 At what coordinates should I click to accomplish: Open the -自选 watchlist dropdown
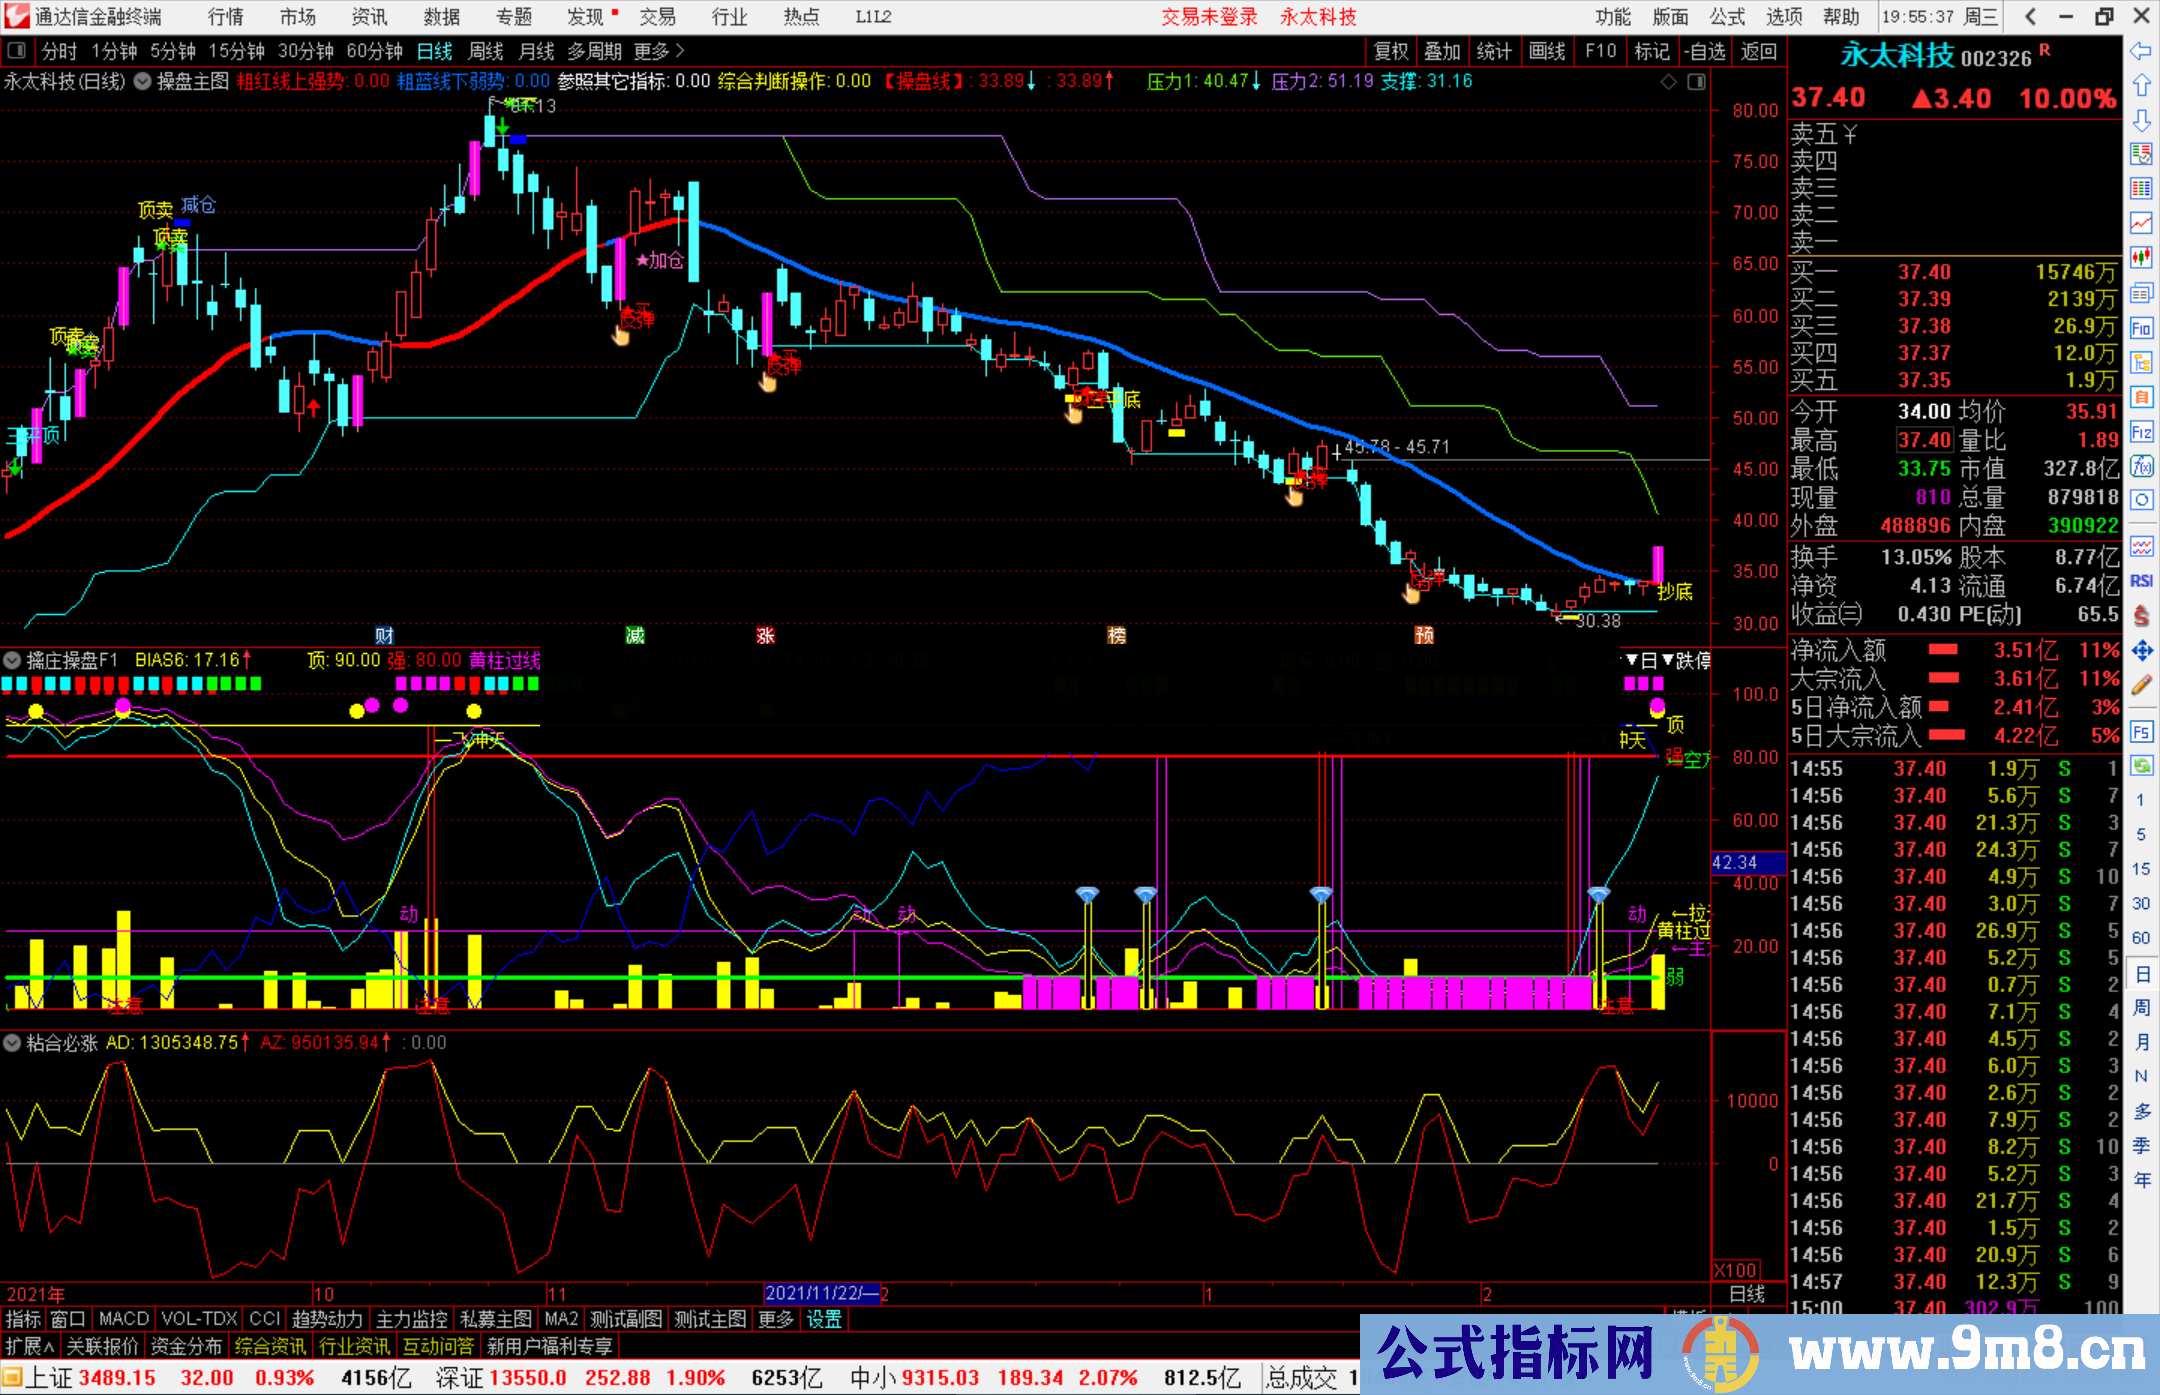(1705, 51)
